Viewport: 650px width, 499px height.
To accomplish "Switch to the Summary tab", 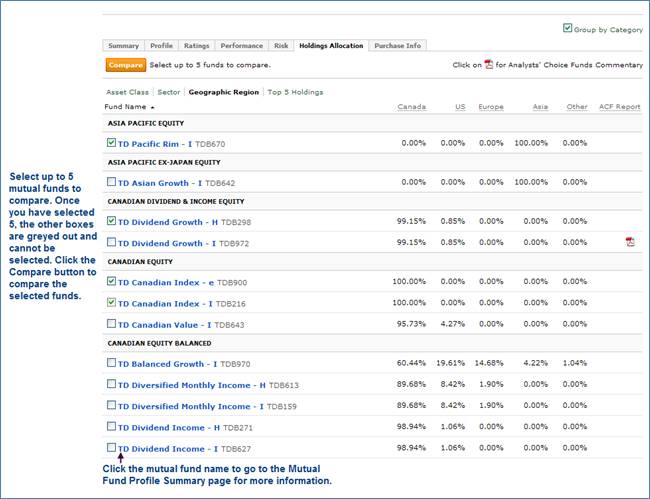I will coord(124,46).
